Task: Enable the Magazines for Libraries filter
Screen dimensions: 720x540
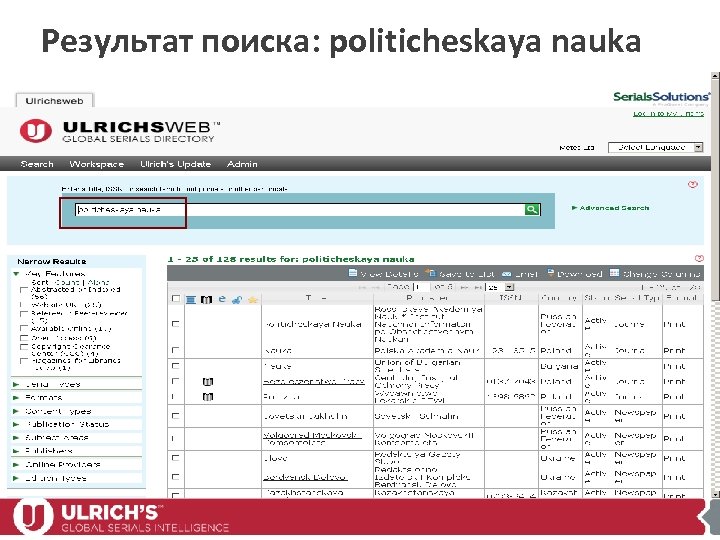Action: tap(24, 361)
